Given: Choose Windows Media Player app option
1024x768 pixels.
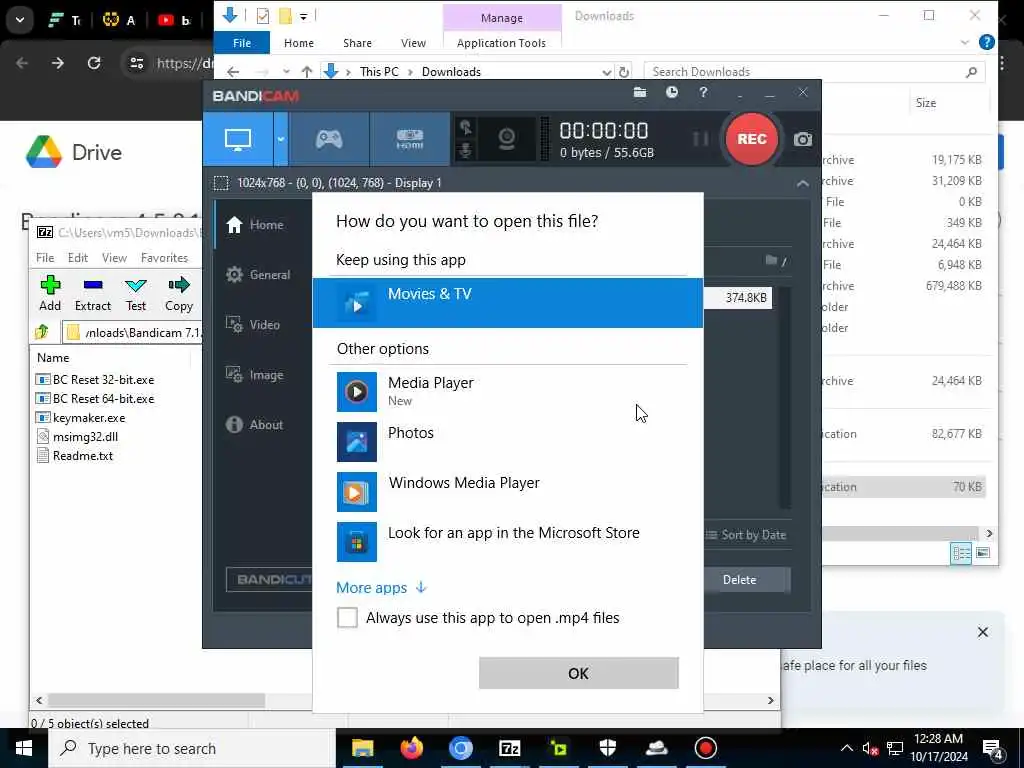Looking at the screenshot, I should pos(507,491).
